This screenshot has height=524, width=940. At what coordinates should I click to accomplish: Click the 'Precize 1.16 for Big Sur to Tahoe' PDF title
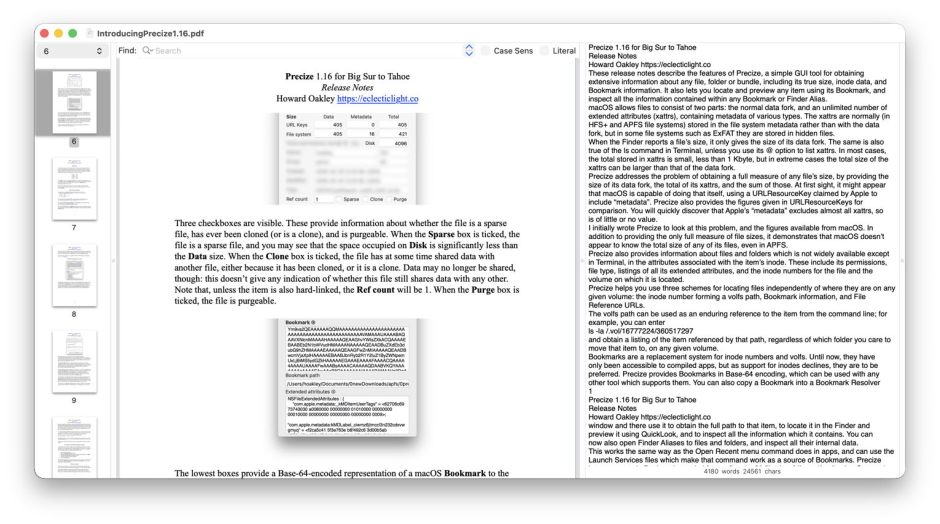[x=347, y=76]
